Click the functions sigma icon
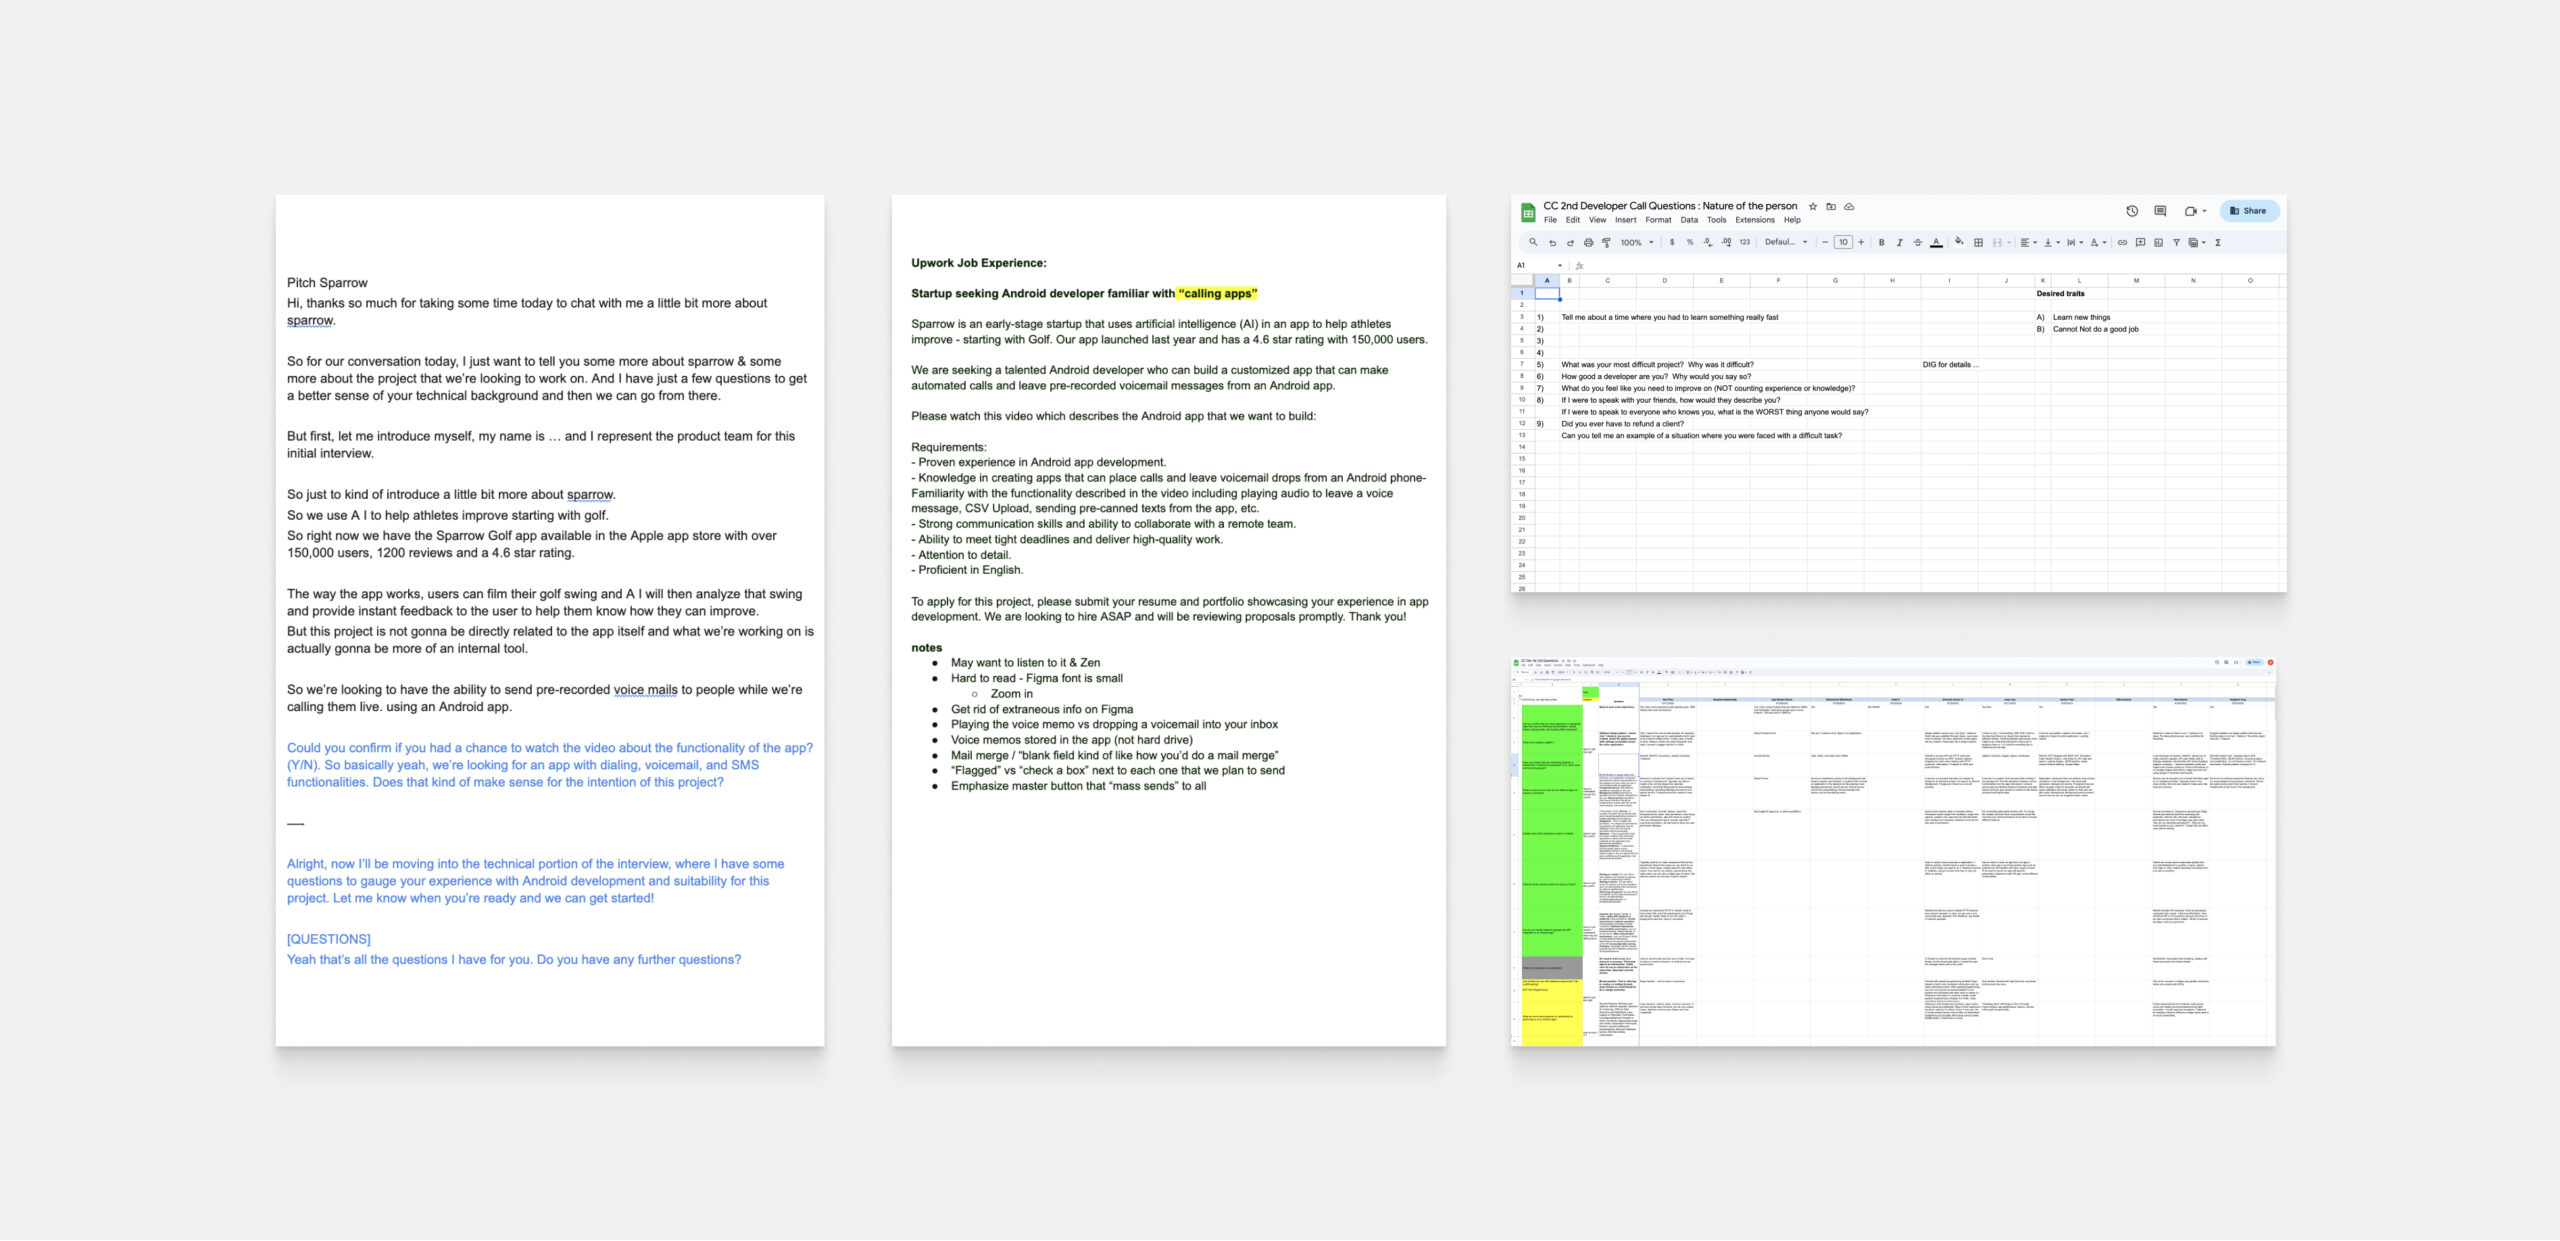The height and width of the screenshot is (1241, 2560). pos(2218,243)
